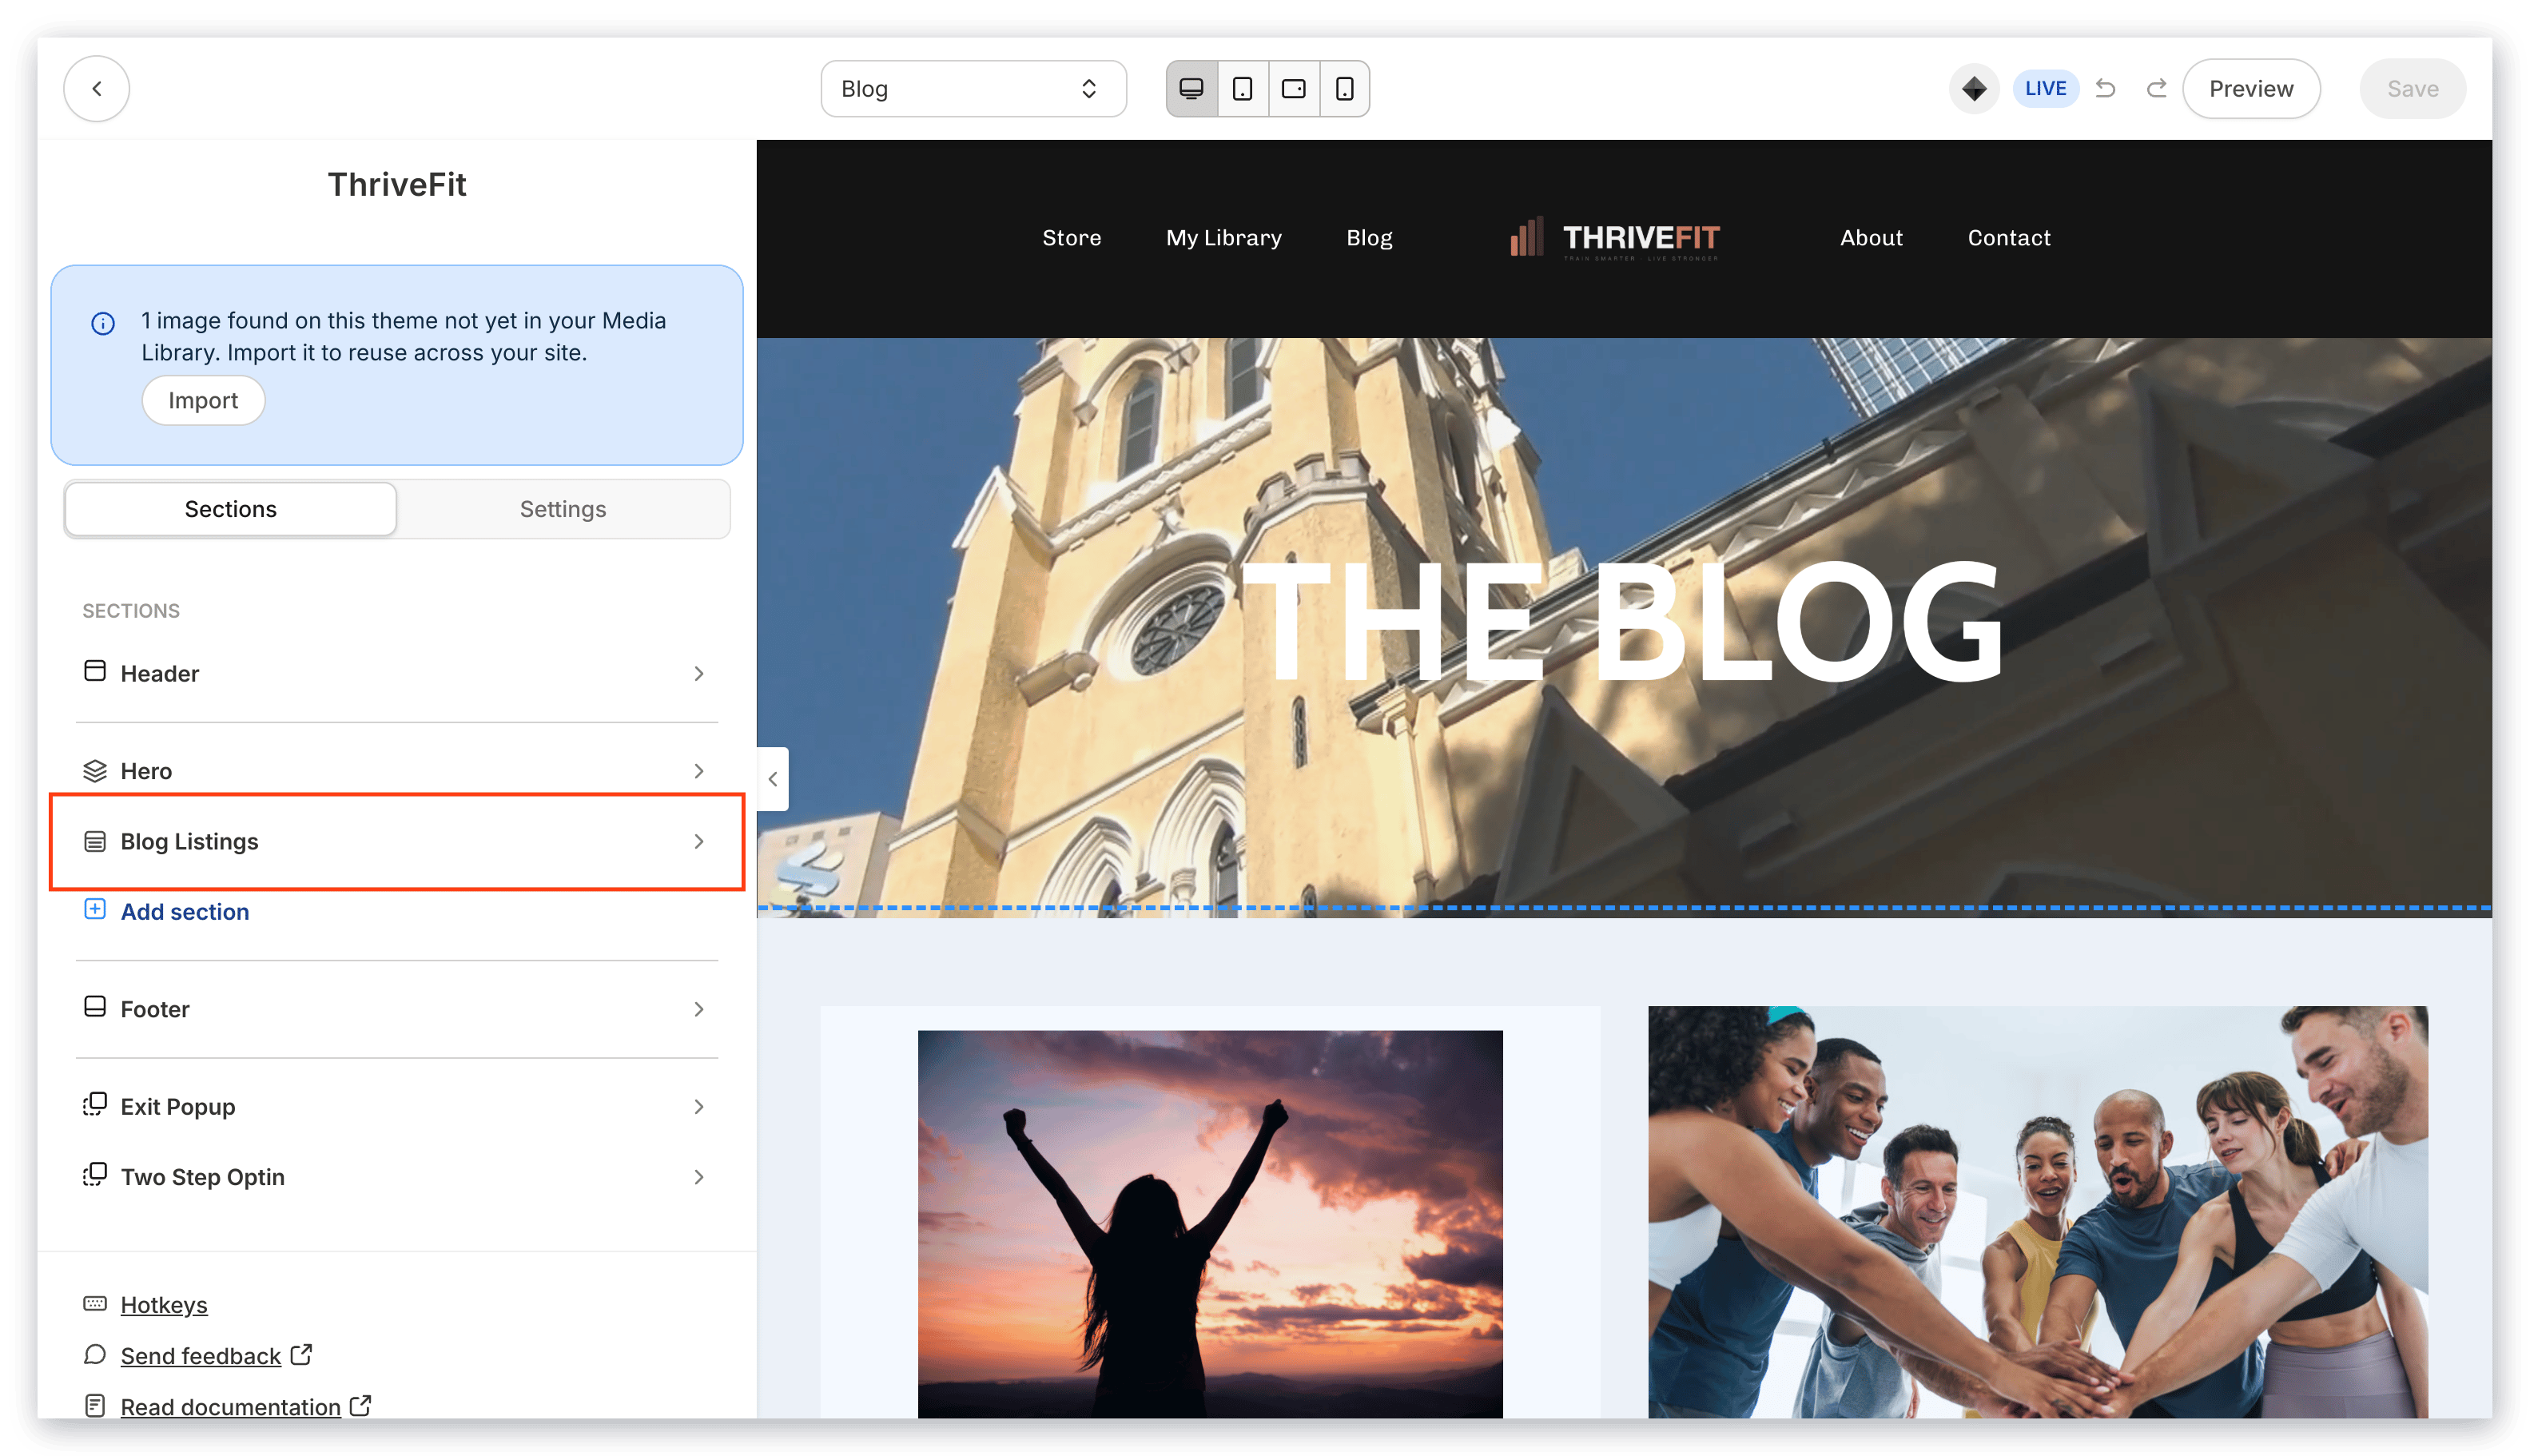Click the info icon in the notice
The height and width of the screenshot is (1456, 2530).
coord(103,323)
